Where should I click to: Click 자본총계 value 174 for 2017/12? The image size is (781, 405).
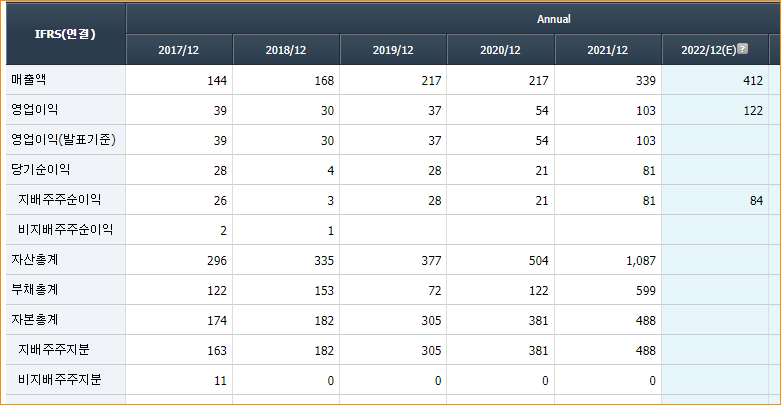(217, 320)
